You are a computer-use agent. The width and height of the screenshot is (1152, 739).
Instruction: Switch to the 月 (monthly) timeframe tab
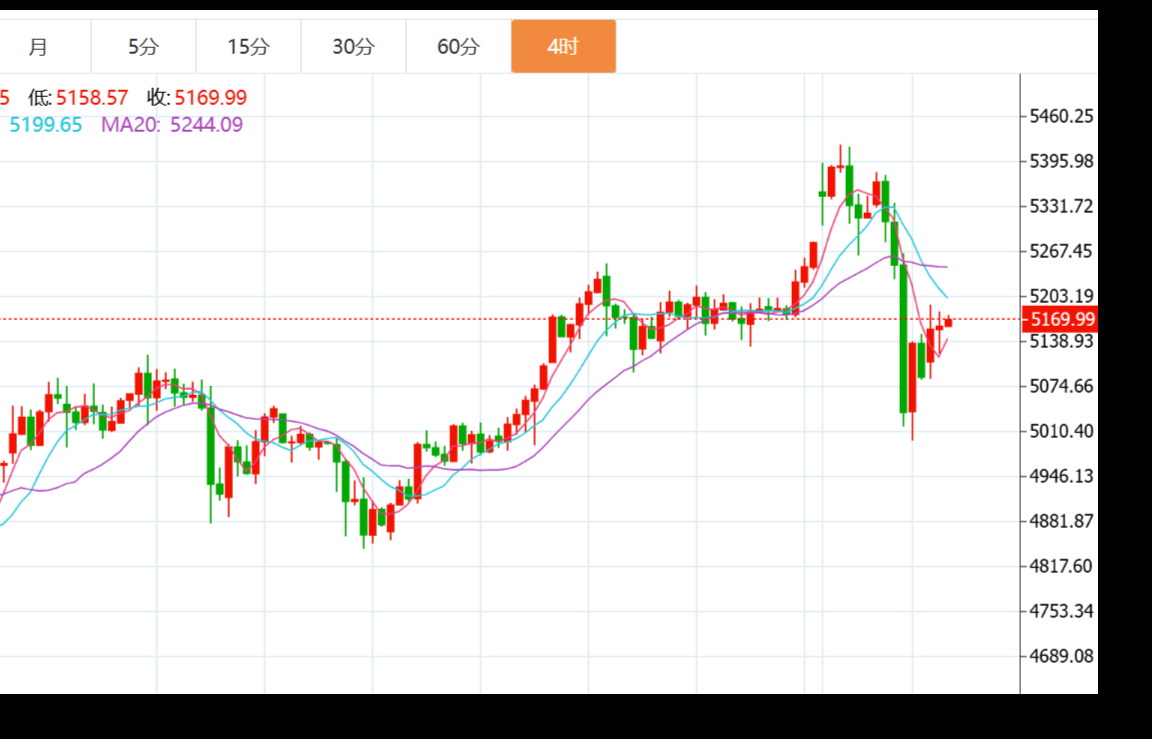pos(38,46)
